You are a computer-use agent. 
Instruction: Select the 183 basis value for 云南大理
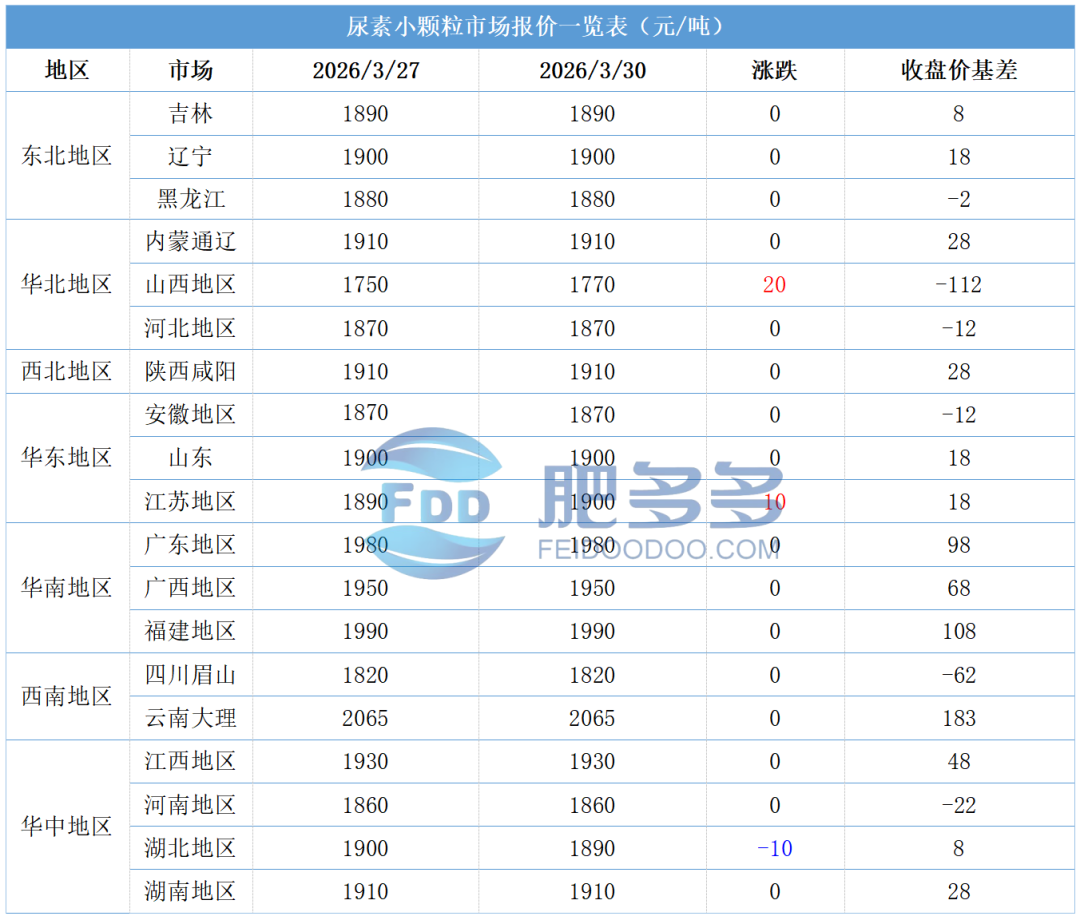point(958,718)
